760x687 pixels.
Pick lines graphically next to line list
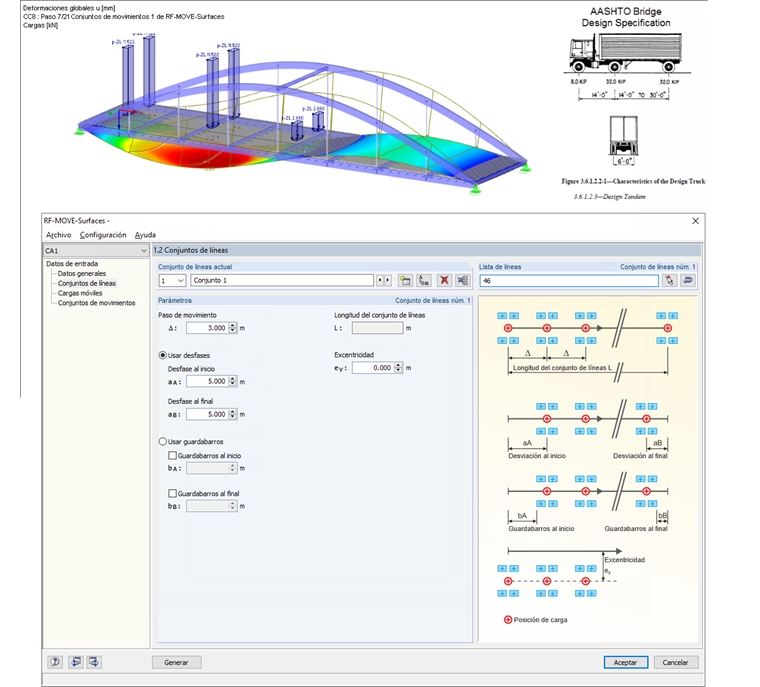[x=669, y=280]
